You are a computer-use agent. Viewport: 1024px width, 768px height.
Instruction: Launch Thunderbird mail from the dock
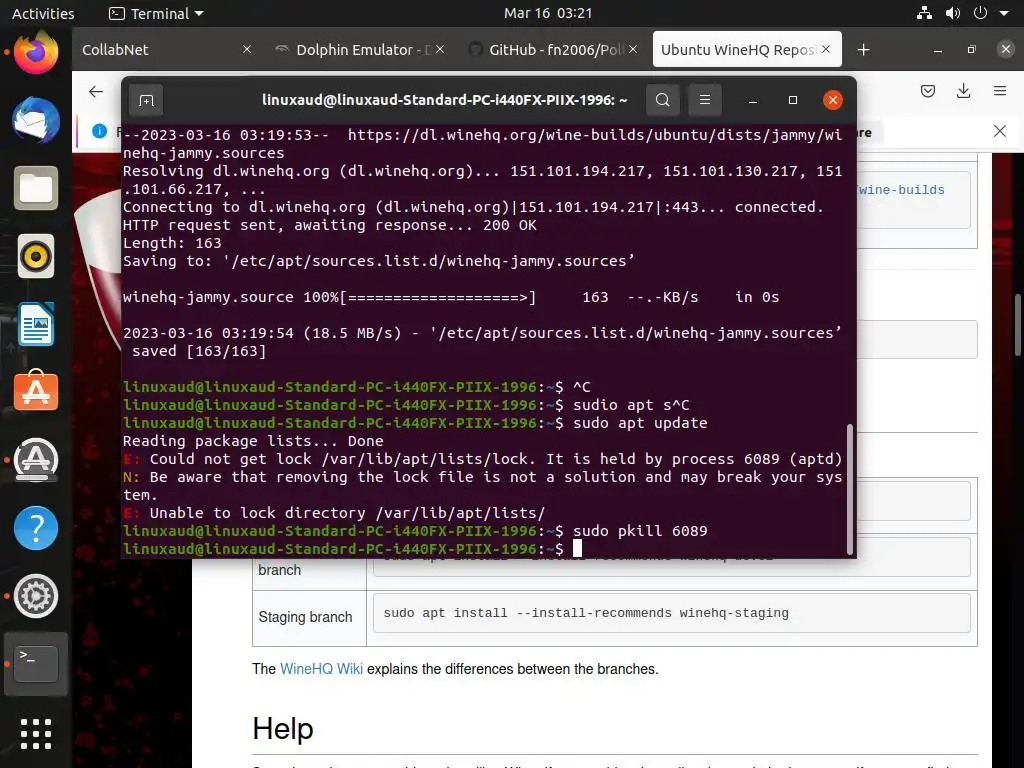tap(36, 120)
